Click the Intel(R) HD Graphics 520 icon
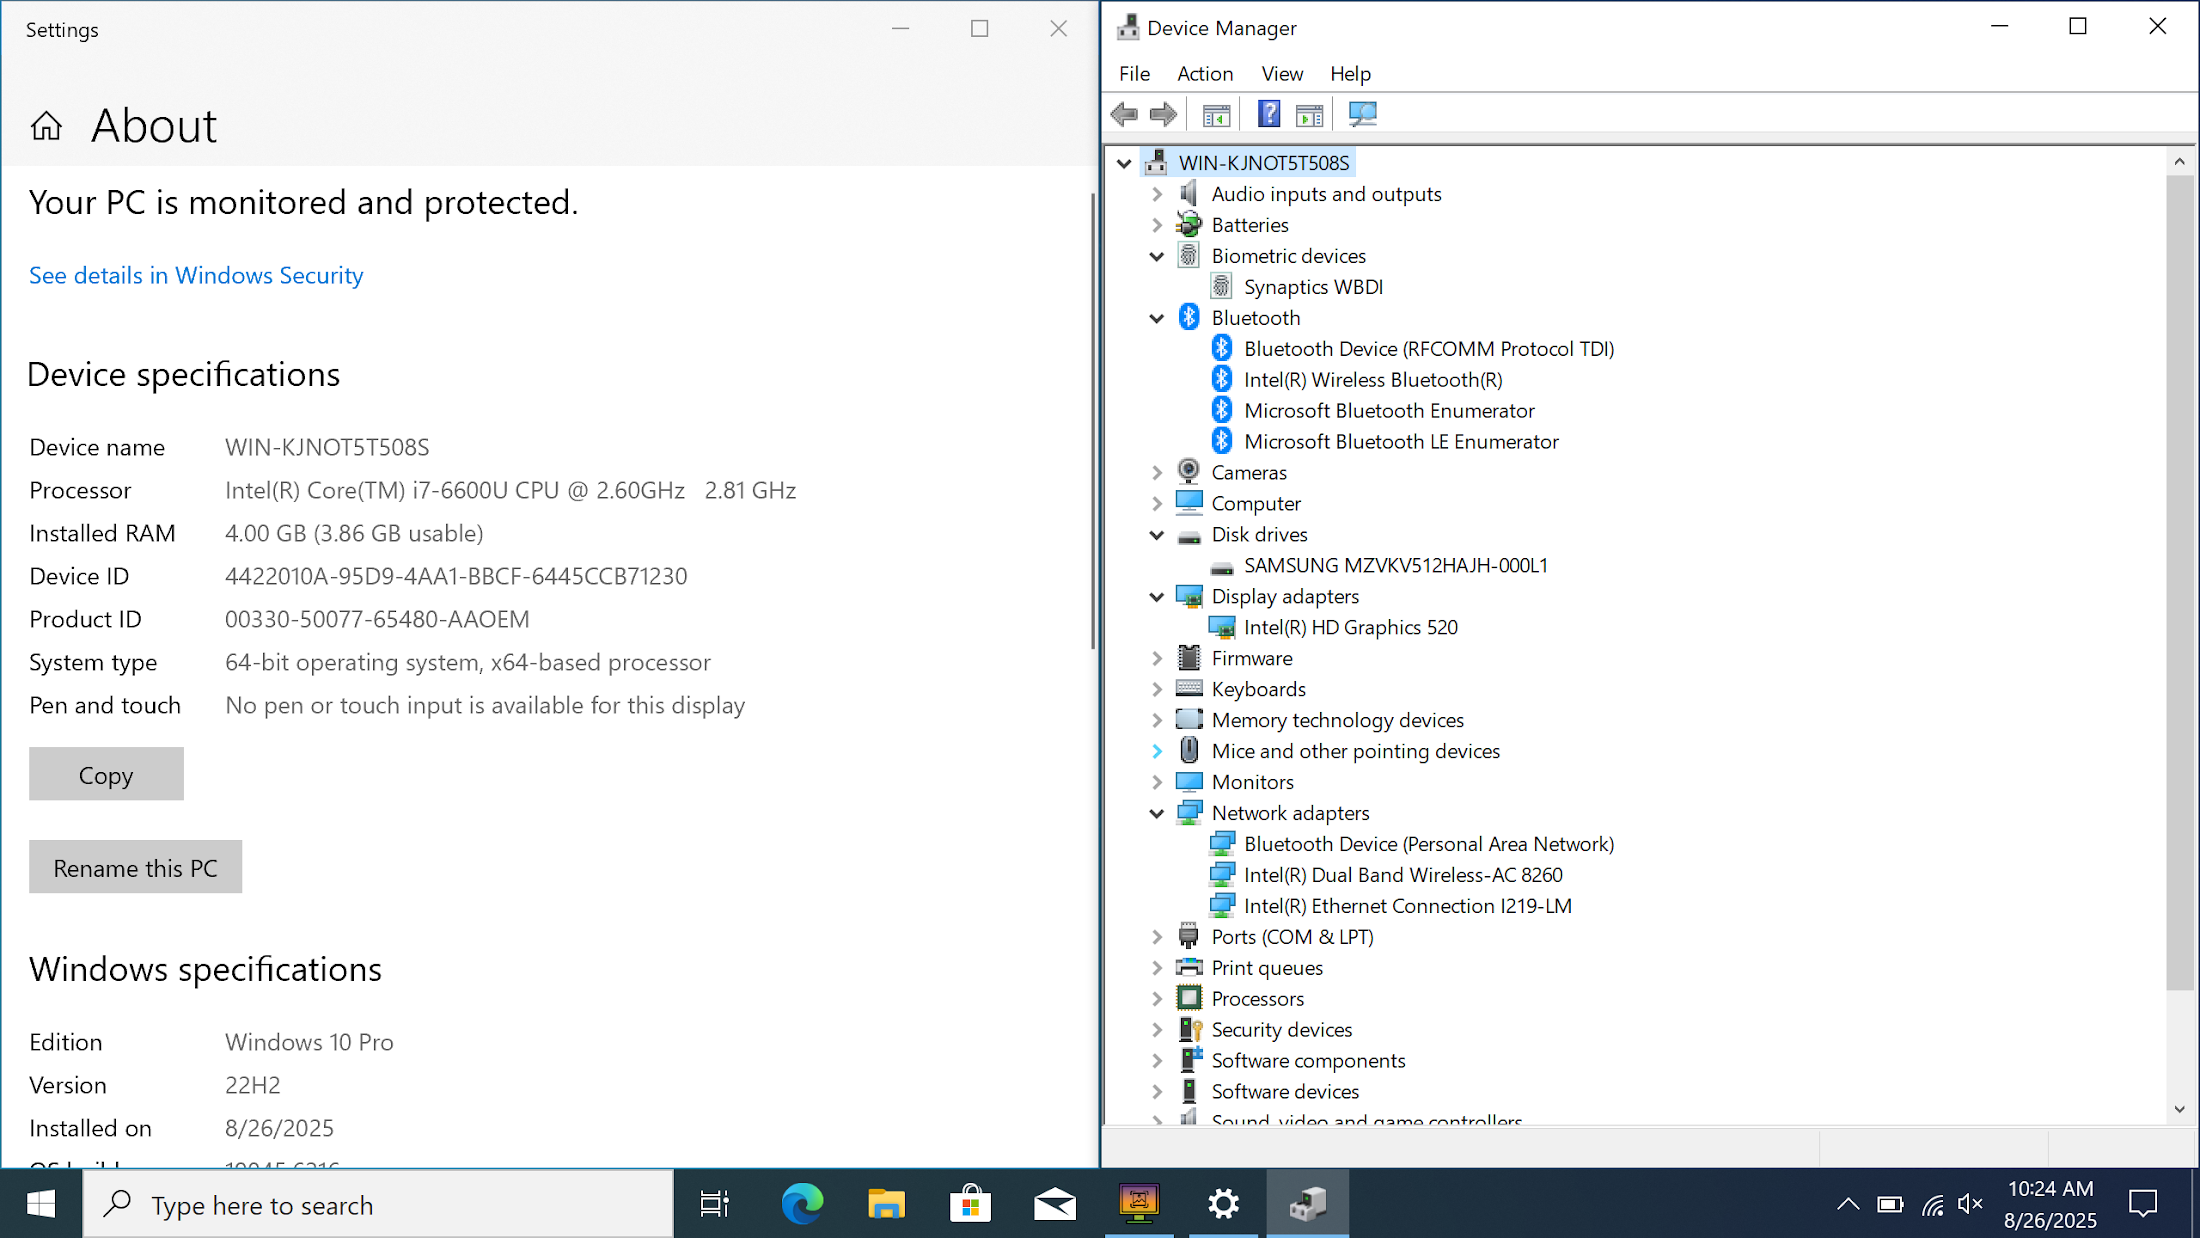The image size is (2200, 1238). (1221, 627)
